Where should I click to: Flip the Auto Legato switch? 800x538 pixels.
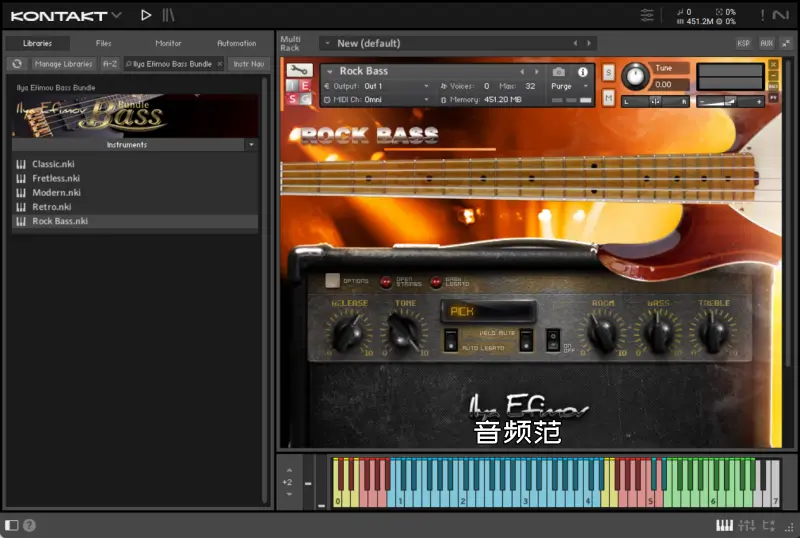451,340
